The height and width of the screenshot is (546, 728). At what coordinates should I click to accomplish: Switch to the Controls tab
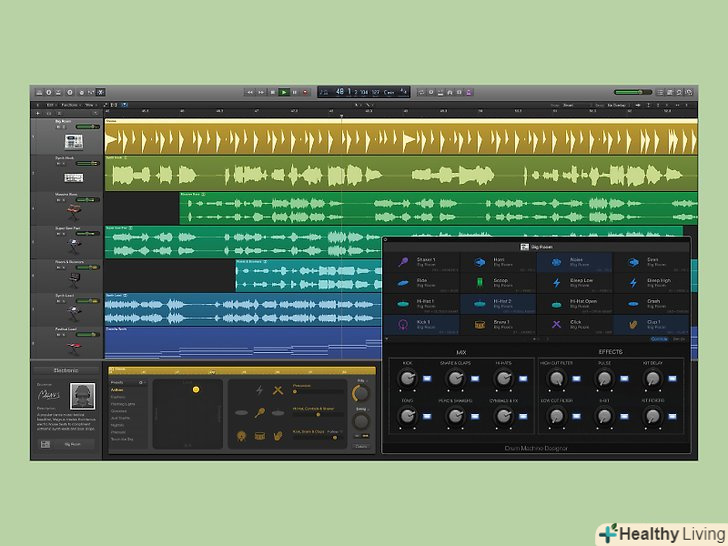coord(659,339)
